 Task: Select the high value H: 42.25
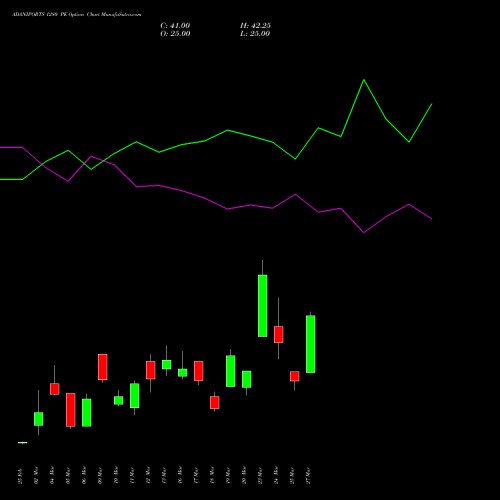tap(255, 26)
